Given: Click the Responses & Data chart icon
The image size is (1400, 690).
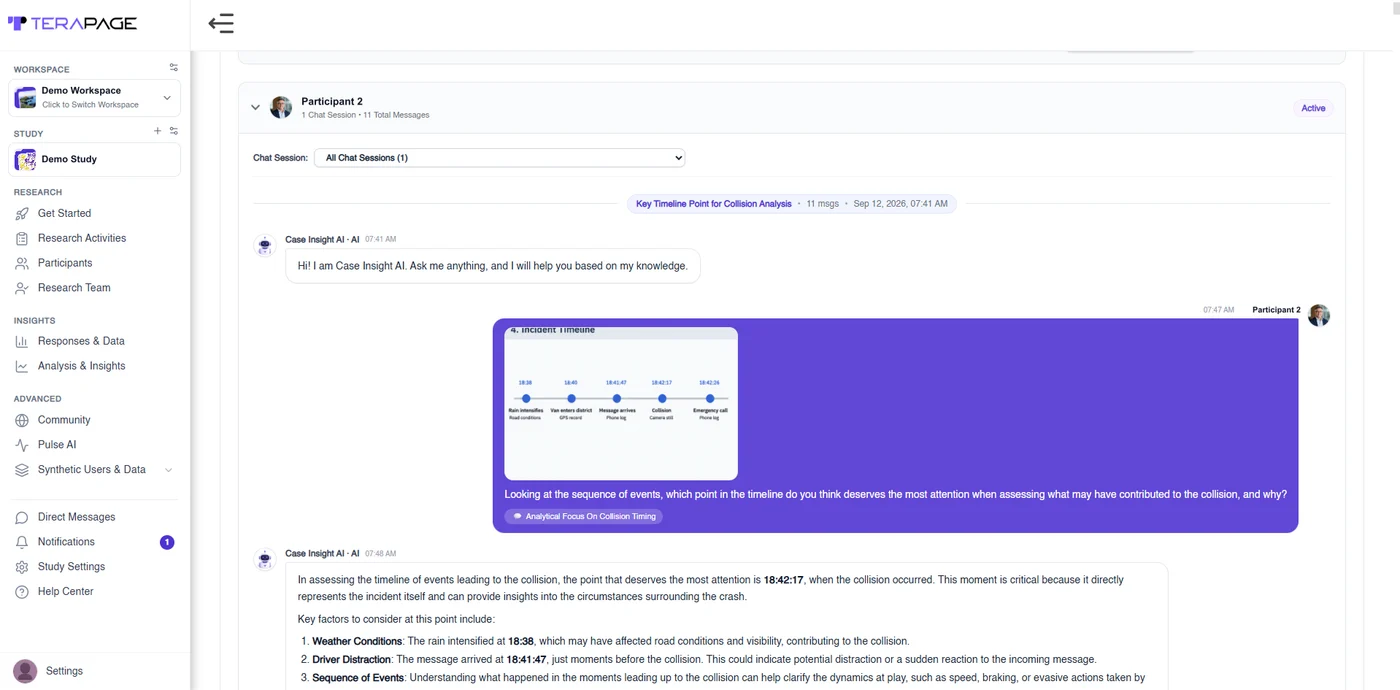Looking at the screenshot, I should coord(22,341).
